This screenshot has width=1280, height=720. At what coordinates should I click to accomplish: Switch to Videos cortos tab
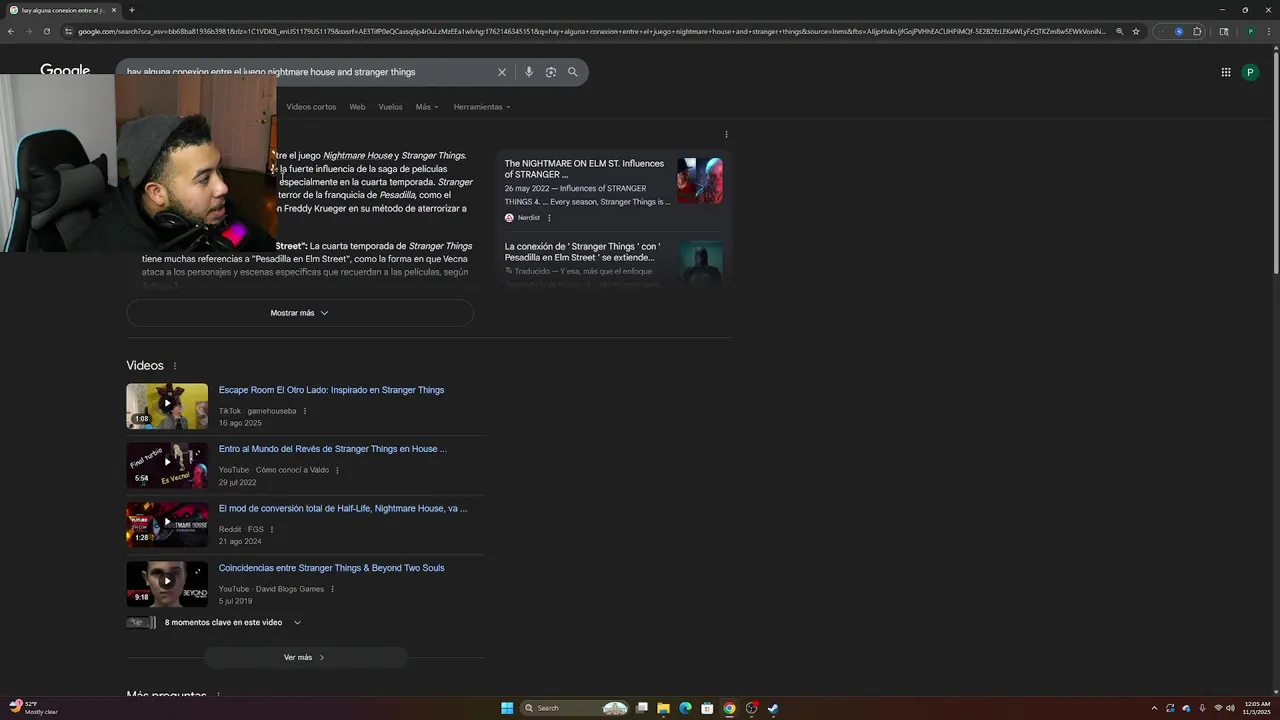(x=311, y=107)
